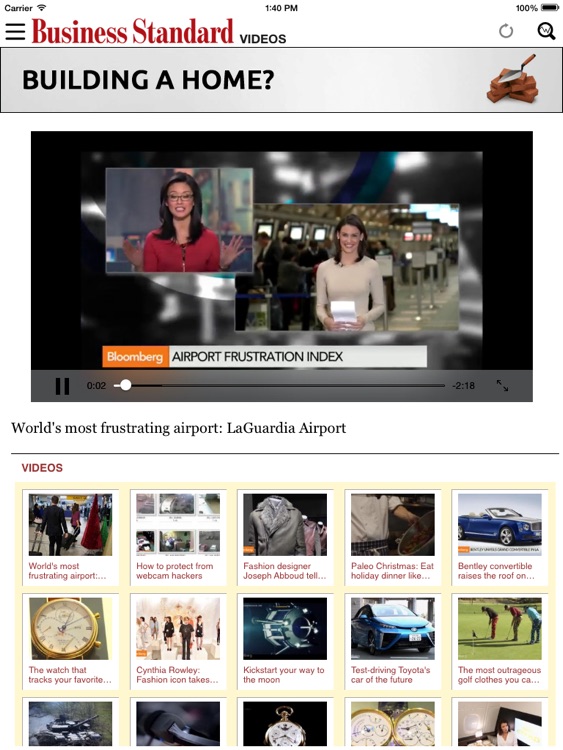Viewport: 563px width, 750px height.
Task: Open the pocket watch on black thumbnail
Action: pyautogui.click(x=285, y=724)
